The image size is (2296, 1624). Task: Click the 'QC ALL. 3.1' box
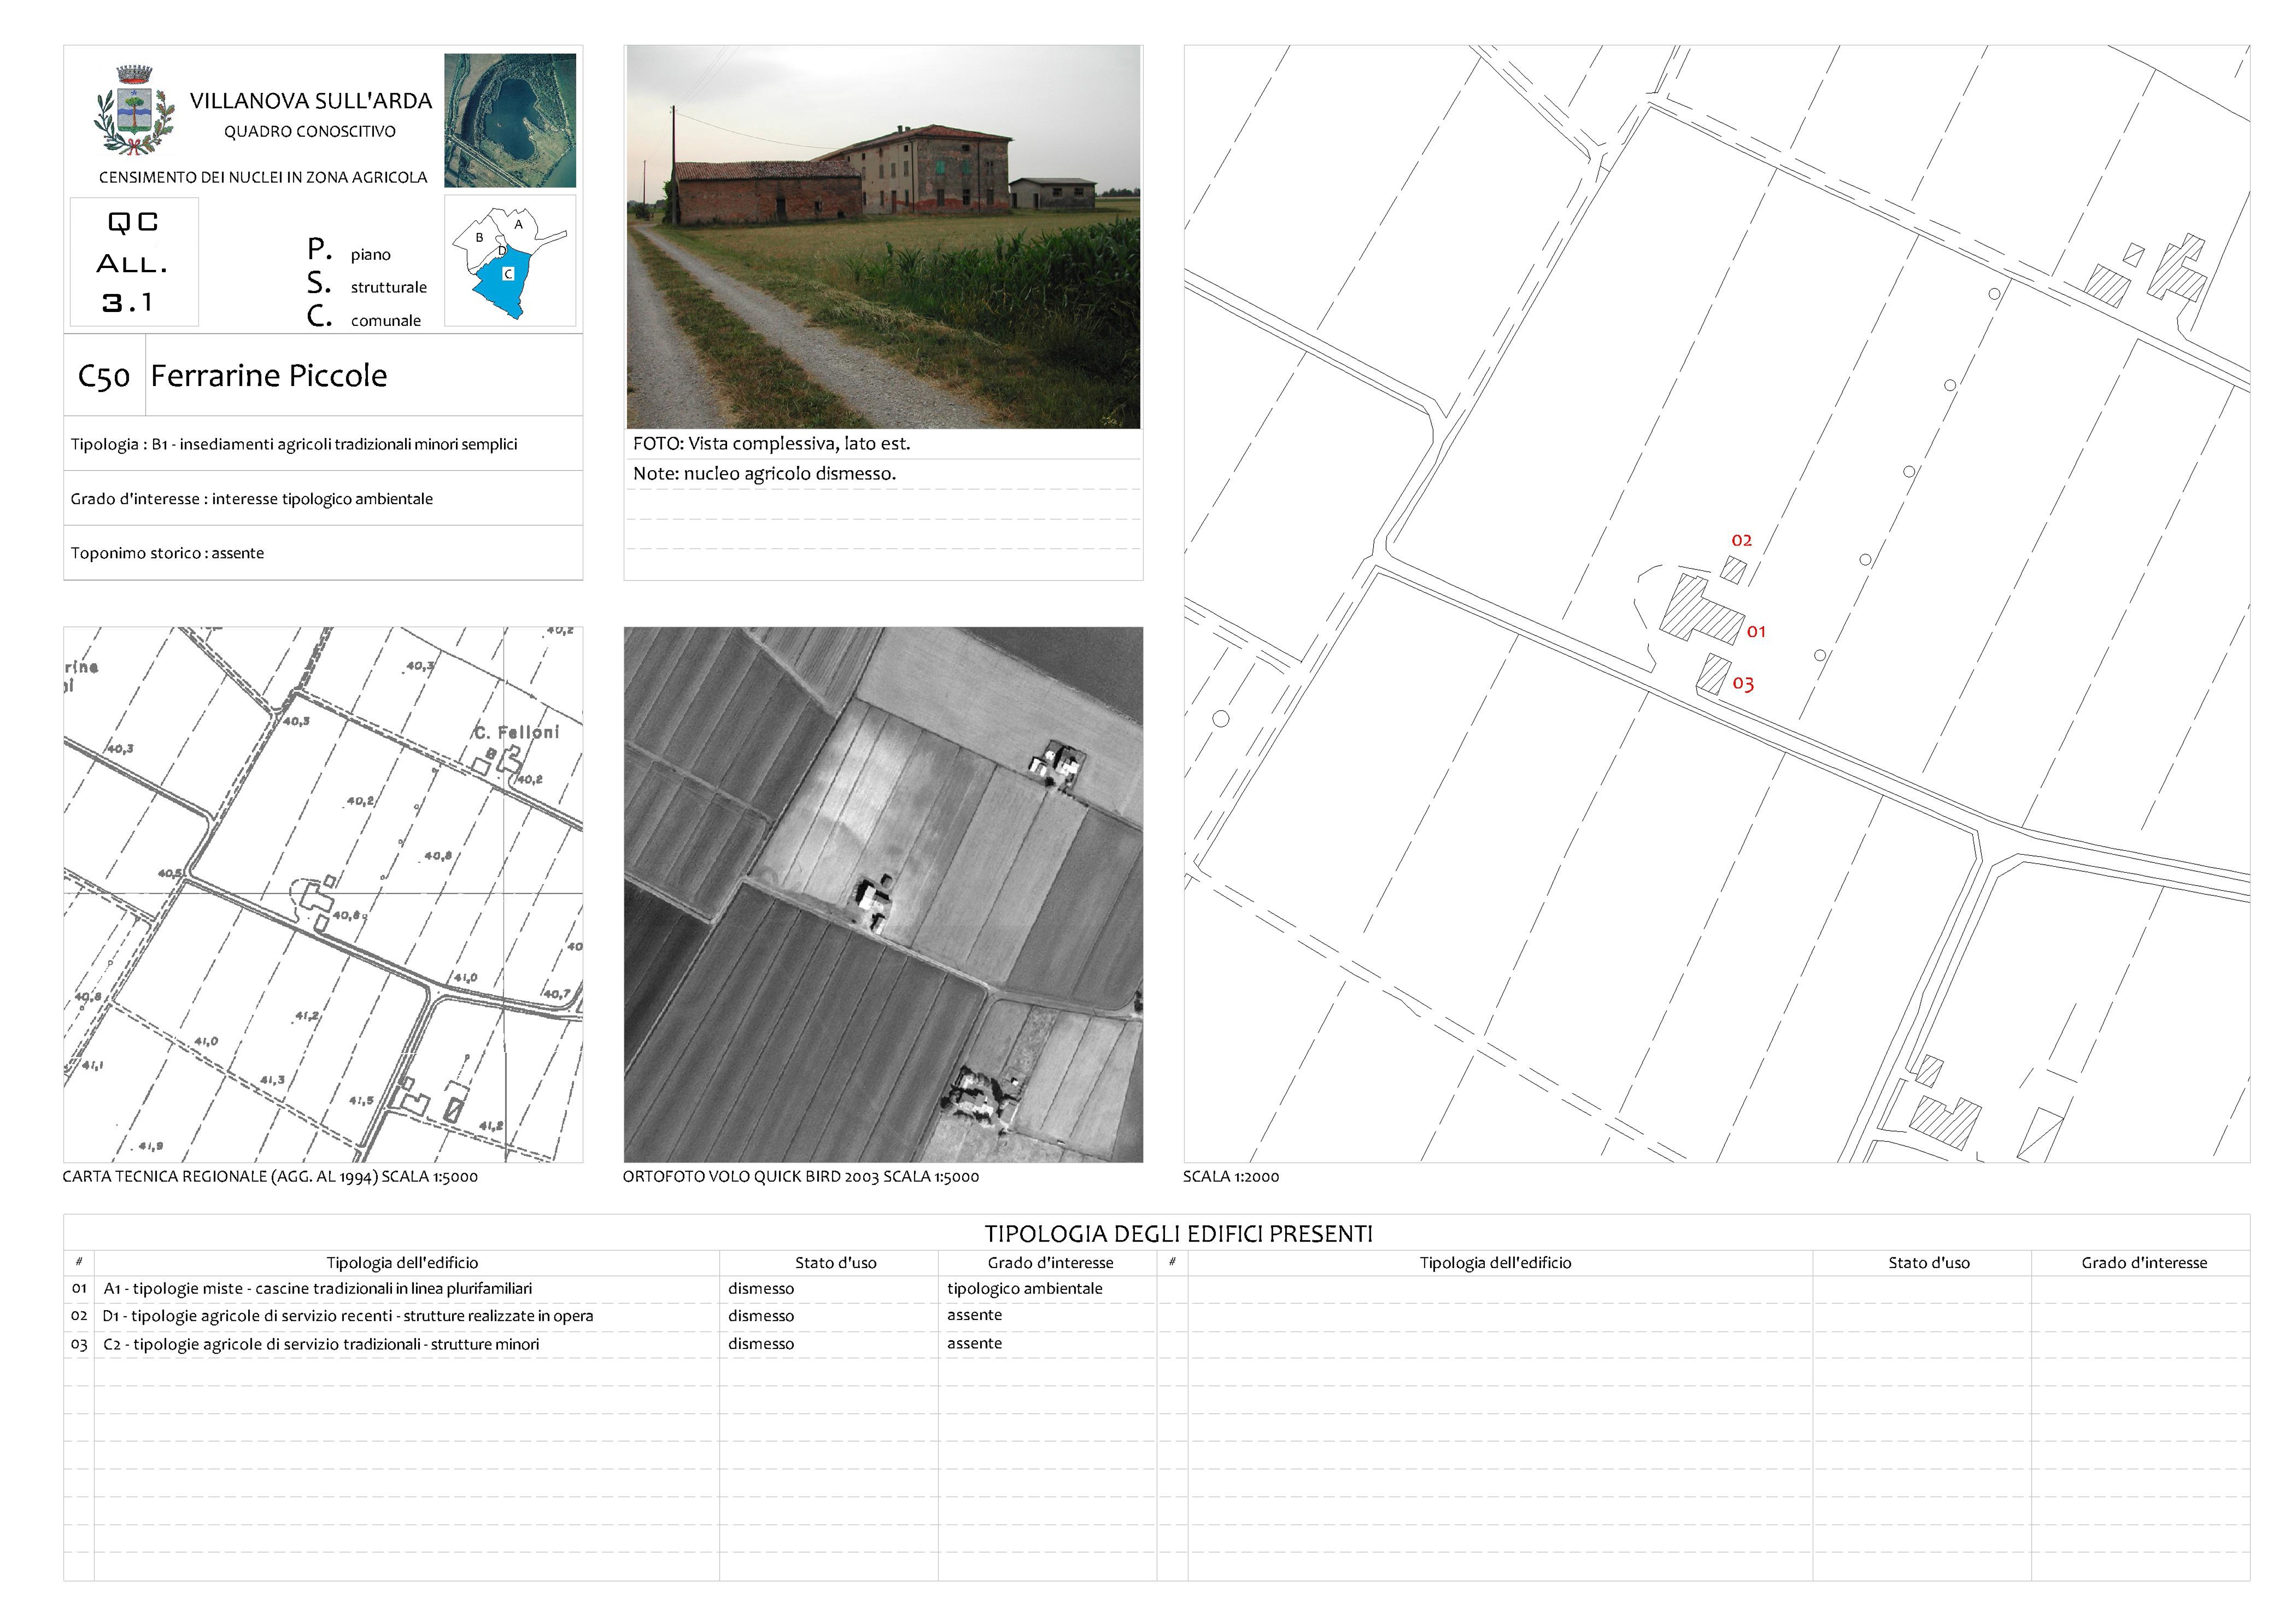pyautogui.click(x=134, y=262)
